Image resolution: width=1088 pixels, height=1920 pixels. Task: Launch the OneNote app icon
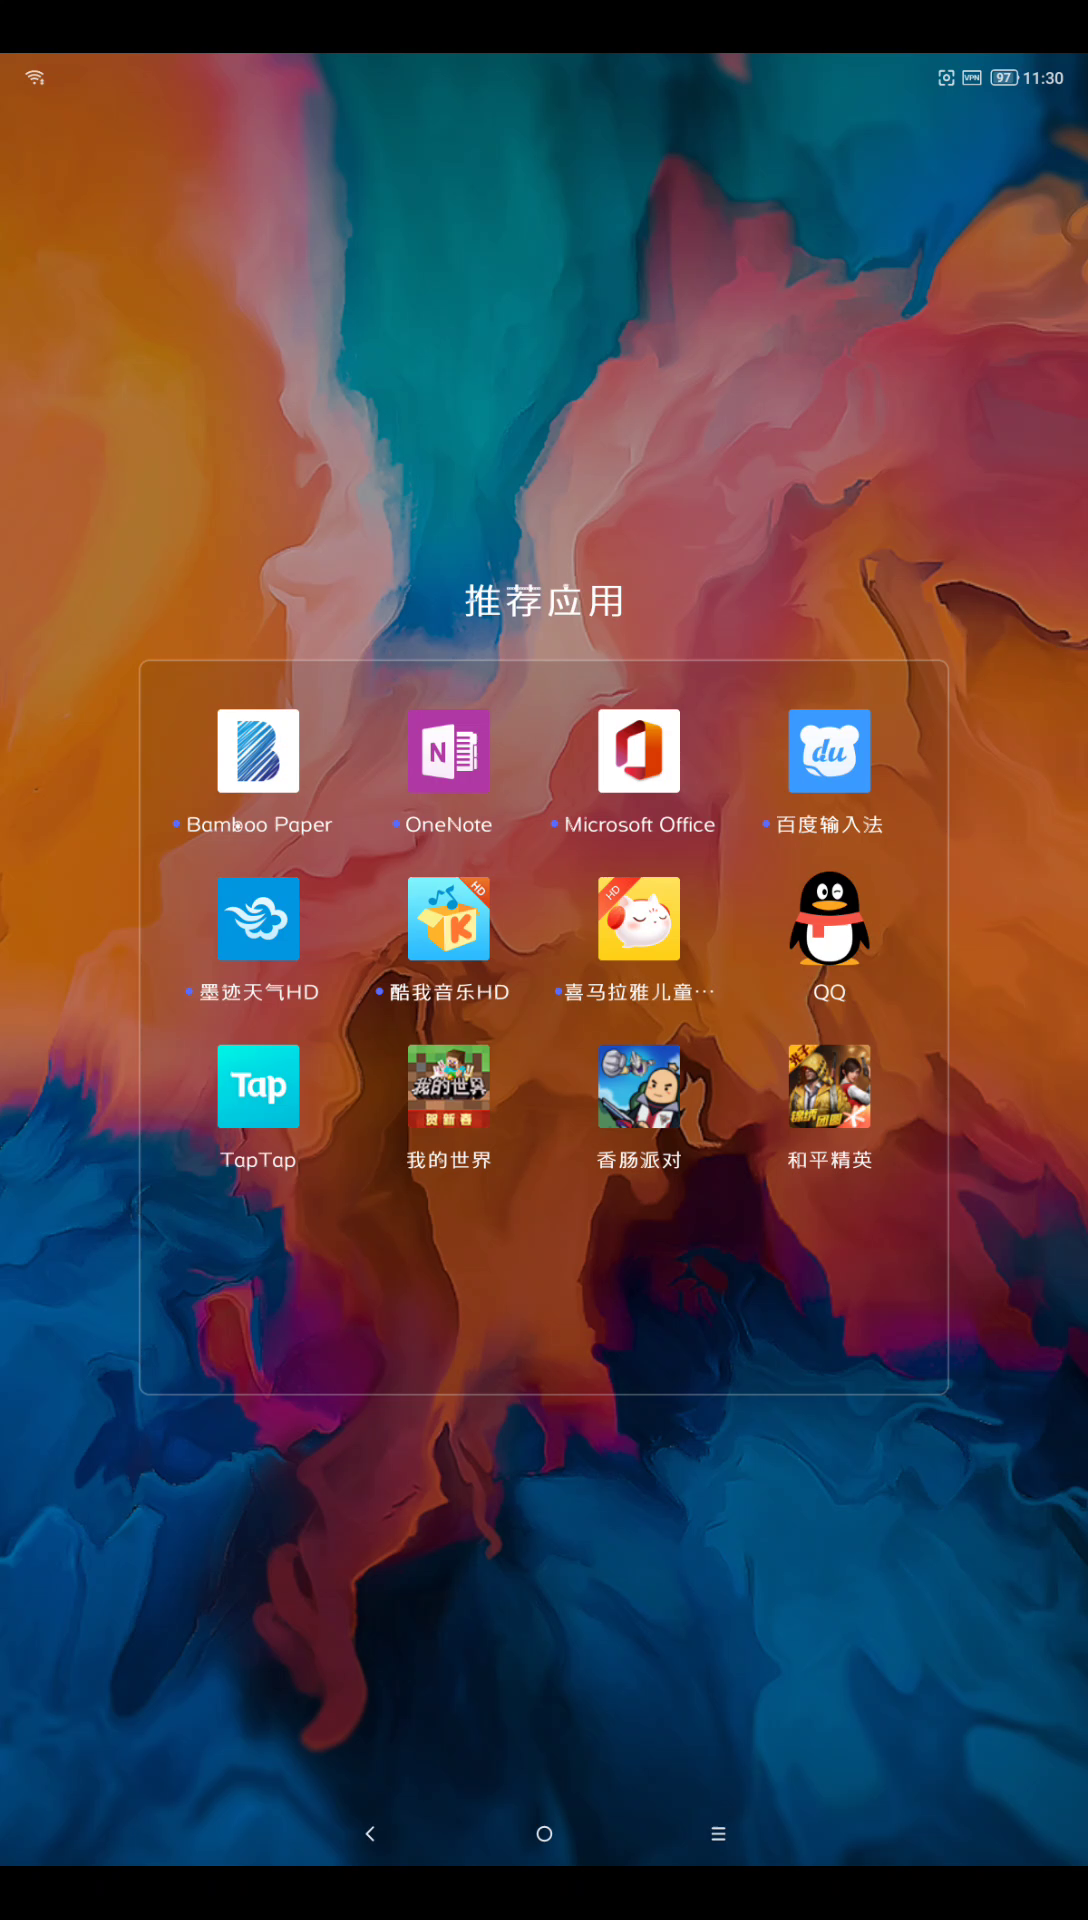click(x=448, y=751)
